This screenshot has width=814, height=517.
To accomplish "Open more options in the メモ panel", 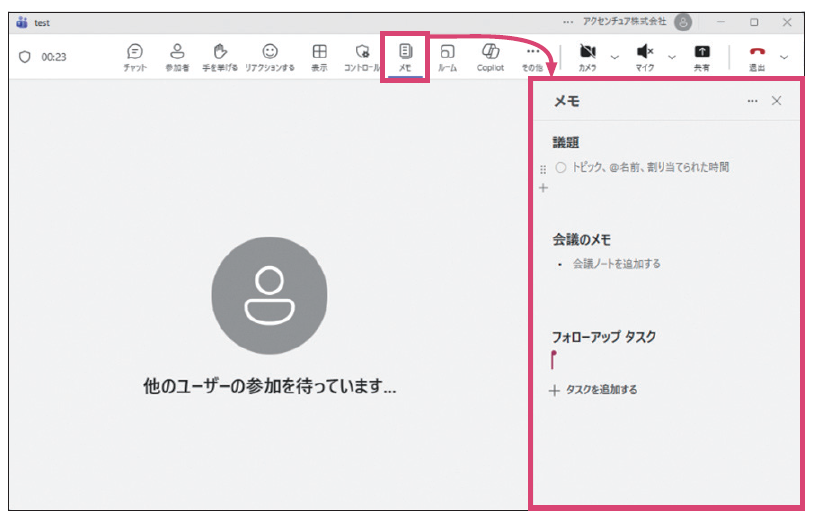I will [752, 101].
